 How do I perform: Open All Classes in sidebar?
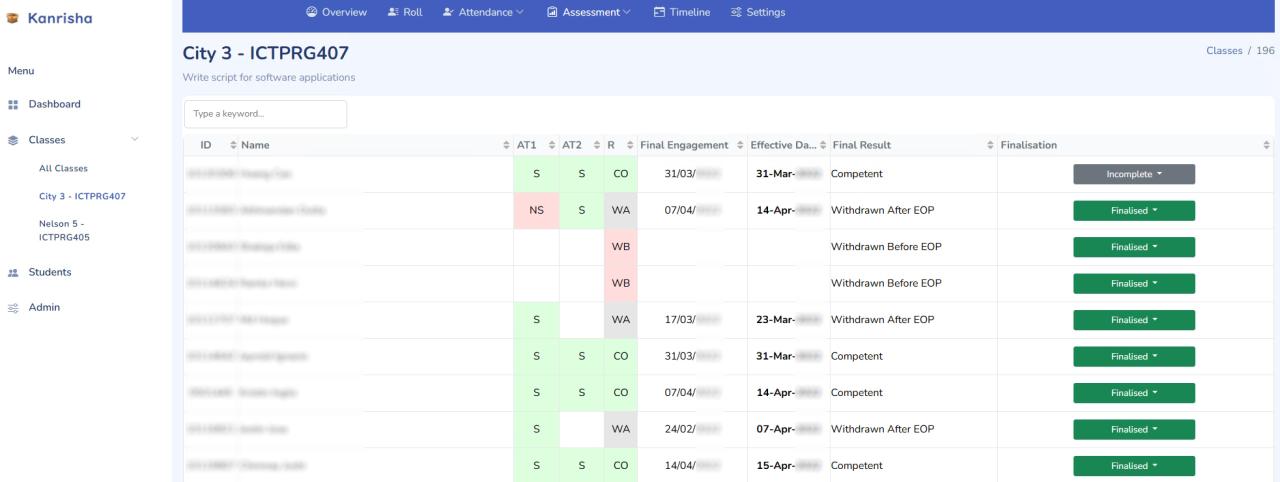tap(63, 168)
